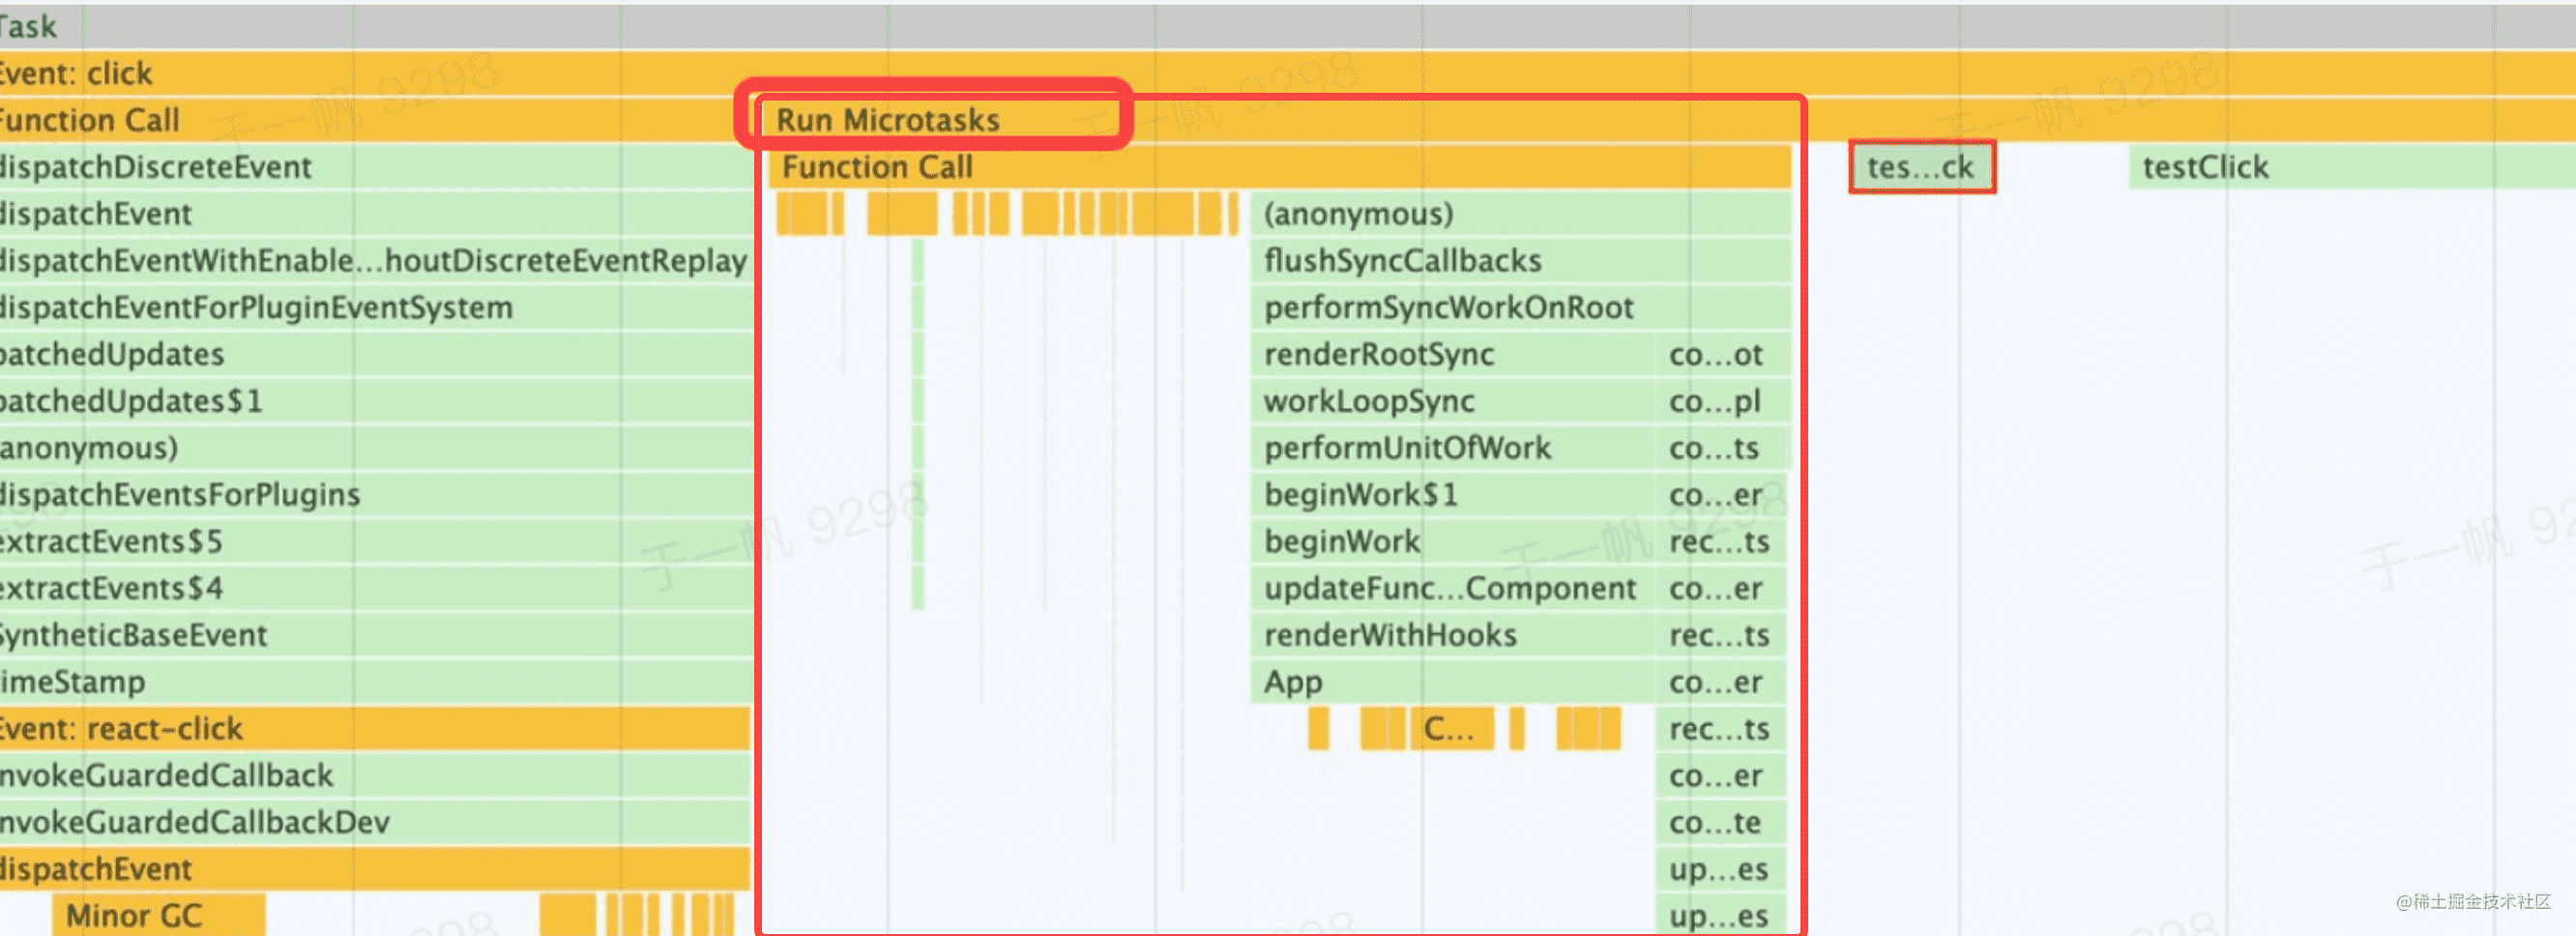The height and width of the screenshot is (936, 2576).
Task: Click the Run Microtasks bar
Action: click(x=887, y=120)
